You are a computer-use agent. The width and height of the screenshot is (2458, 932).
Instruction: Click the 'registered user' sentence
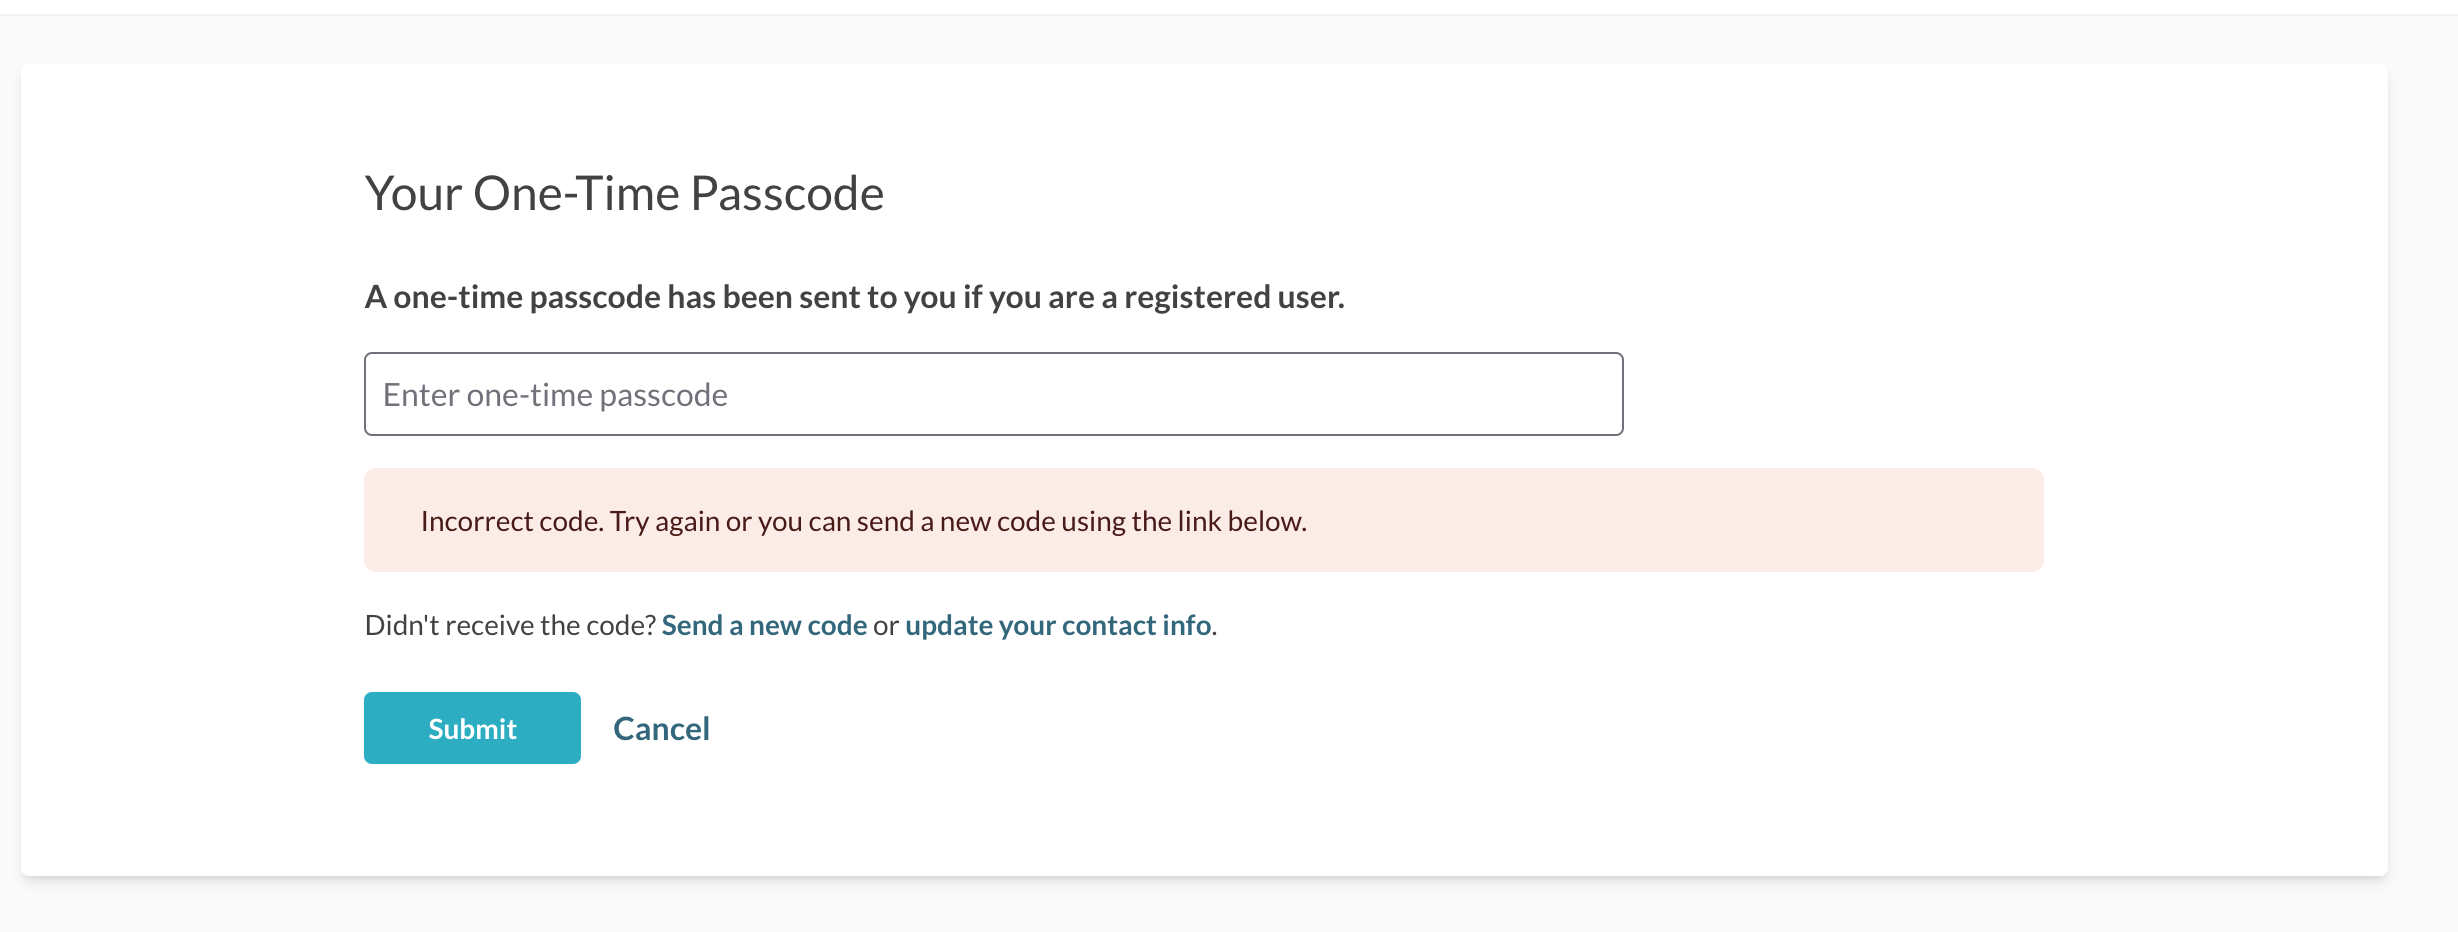pos(854,297)
